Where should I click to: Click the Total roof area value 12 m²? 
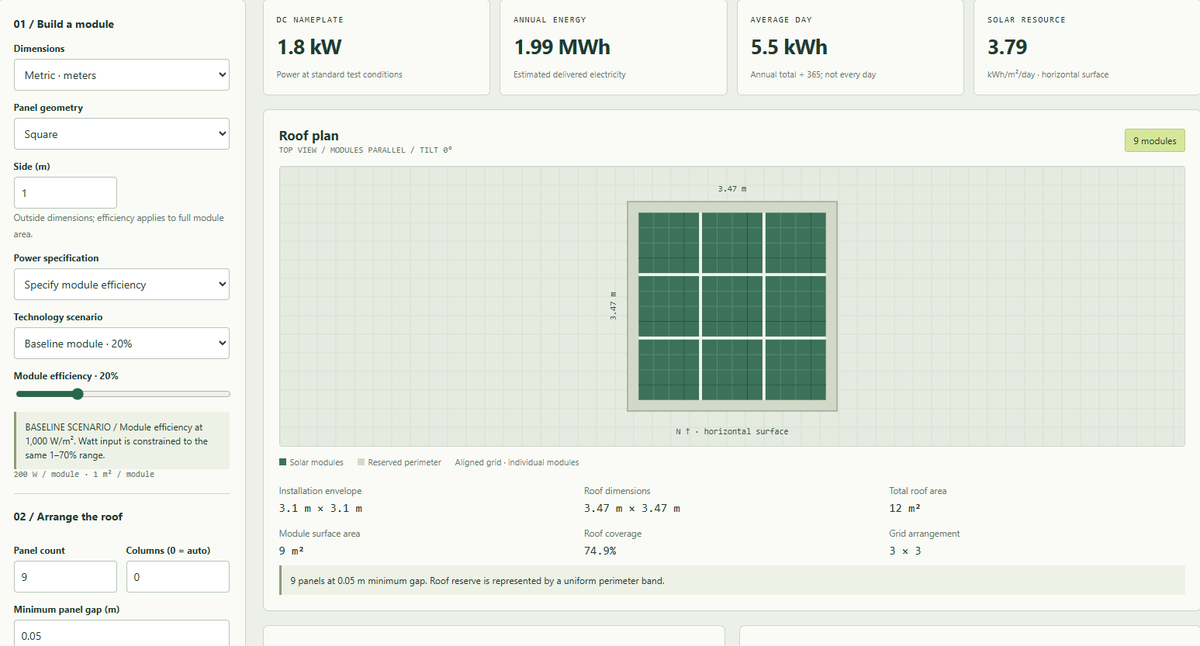[x=902, y=509]
